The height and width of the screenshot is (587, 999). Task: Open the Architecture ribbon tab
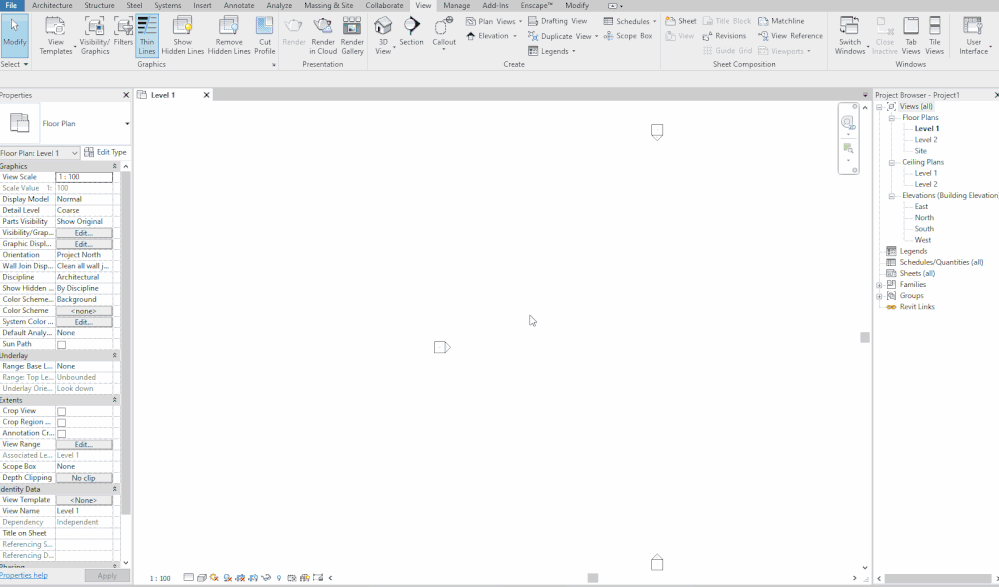tap(52, 5)
